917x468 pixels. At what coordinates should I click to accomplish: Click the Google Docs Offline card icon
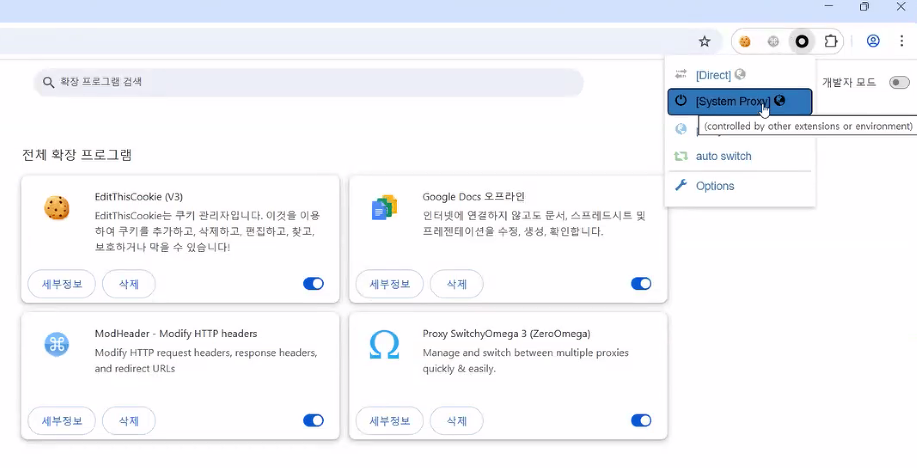384,208
